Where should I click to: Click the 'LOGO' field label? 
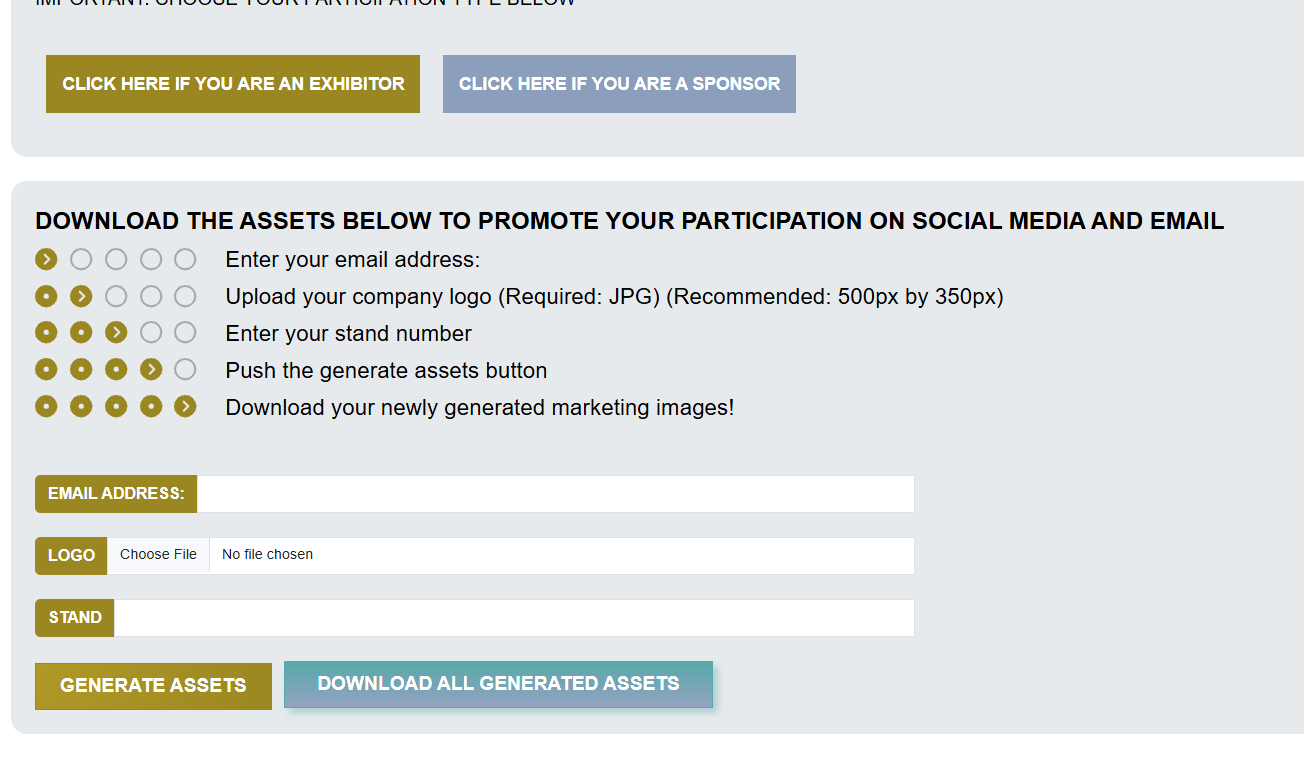click(x=71, y=556)
